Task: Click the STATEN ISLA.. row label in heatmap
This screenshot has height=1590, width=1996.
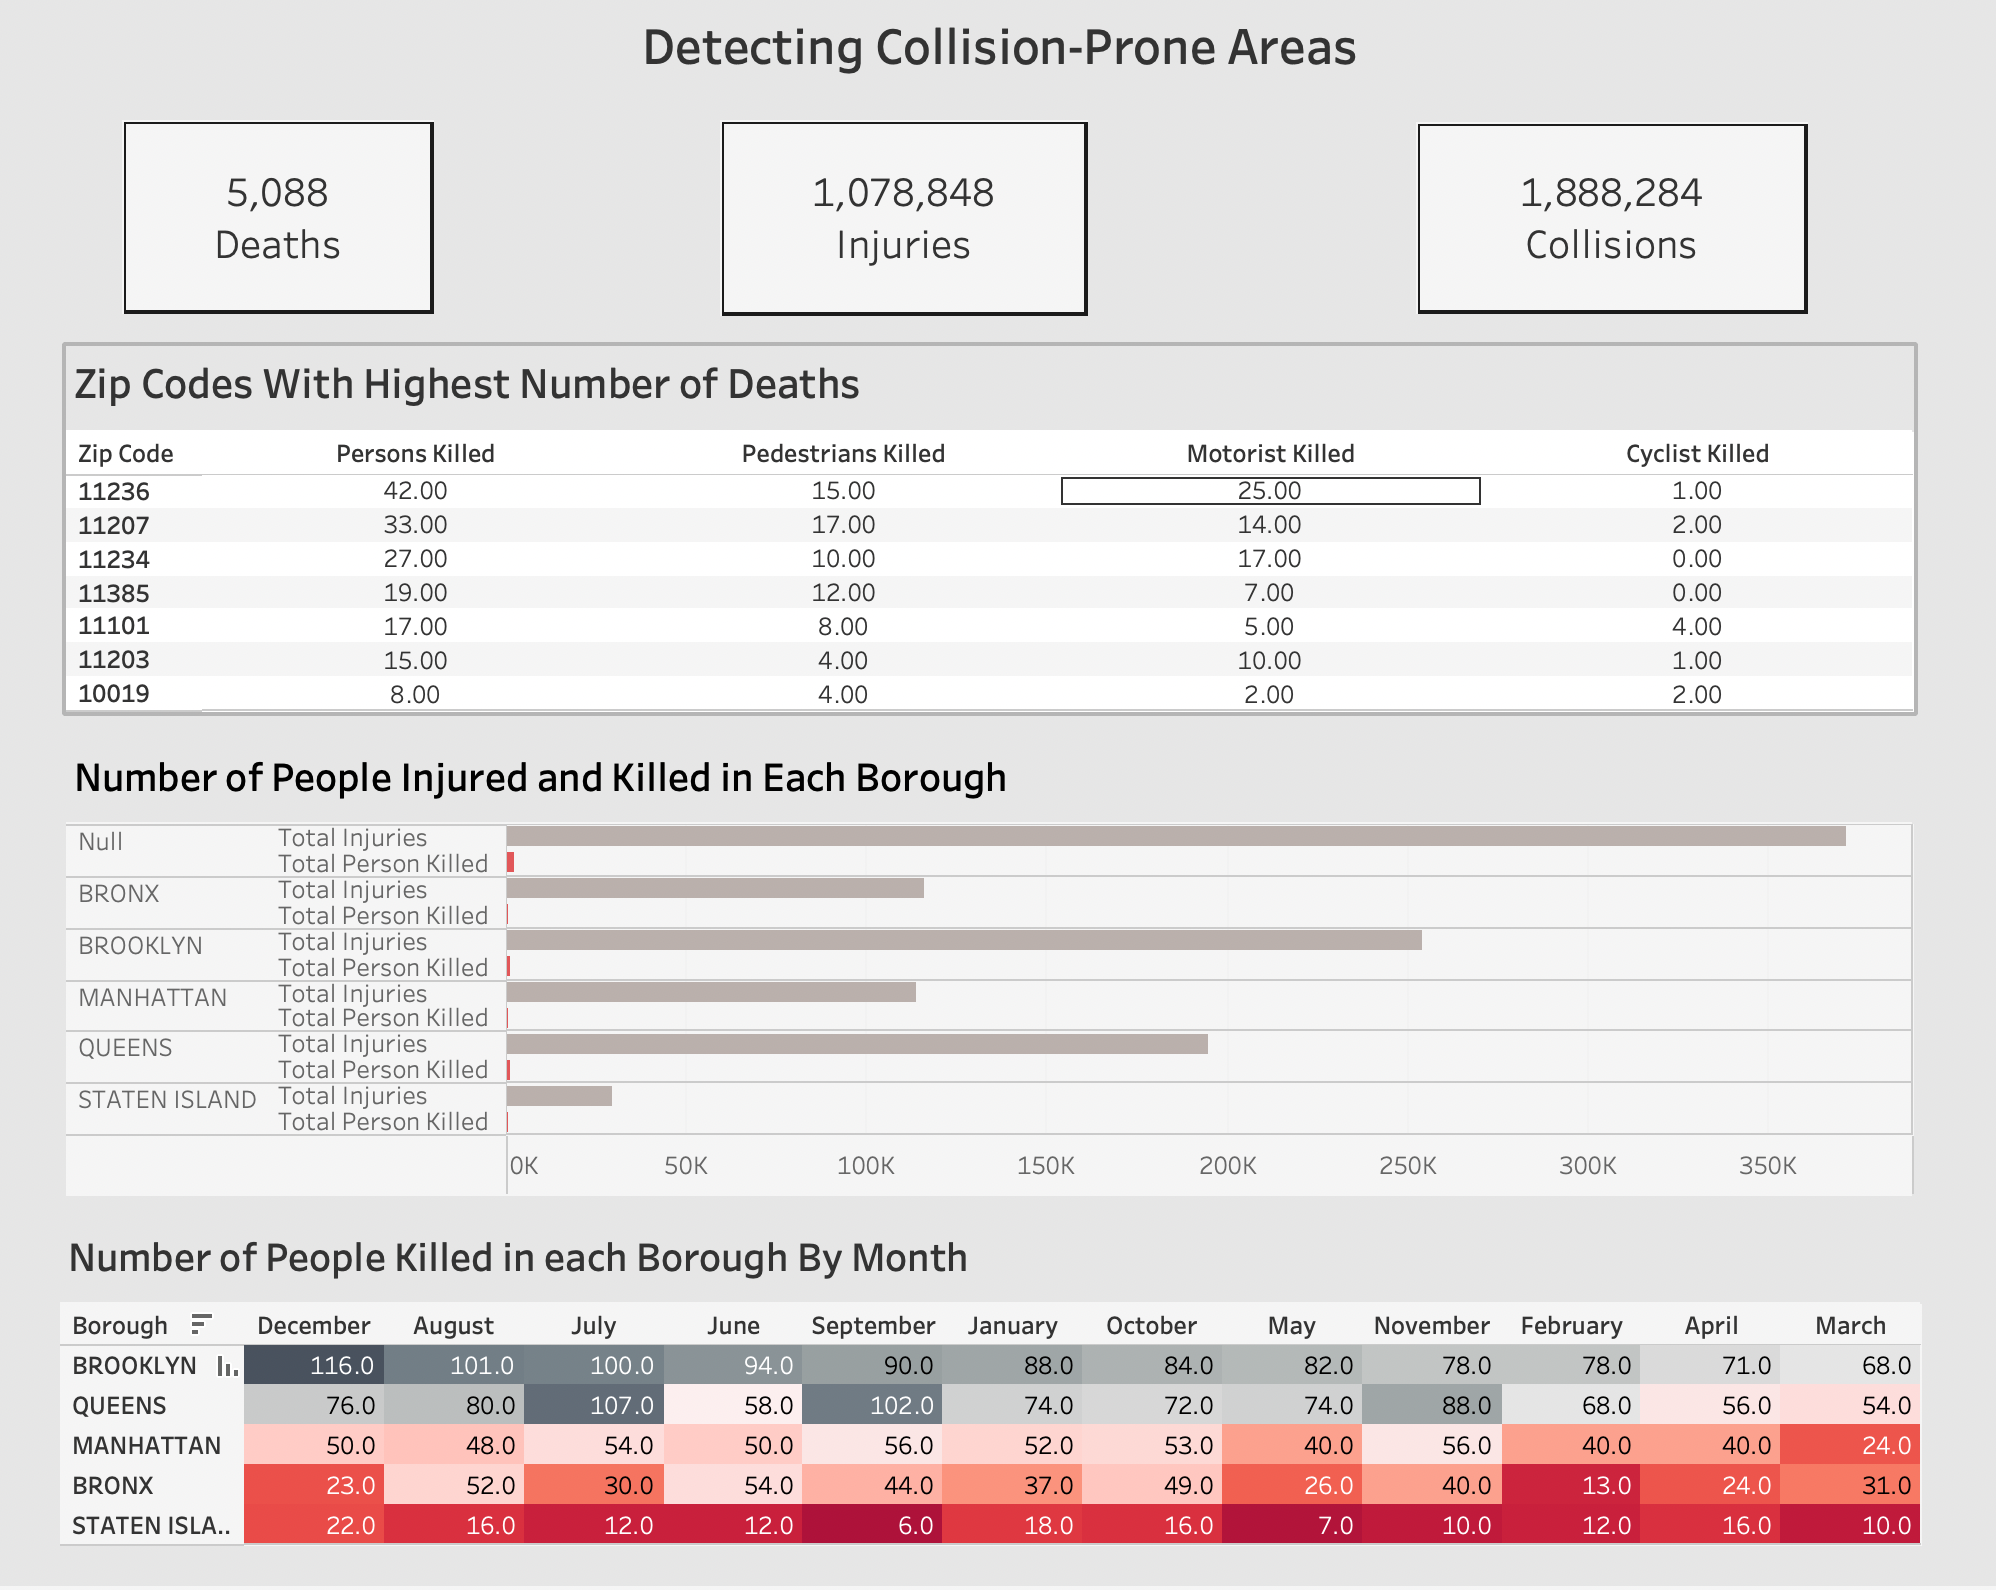Action: tap(151, 1526)
